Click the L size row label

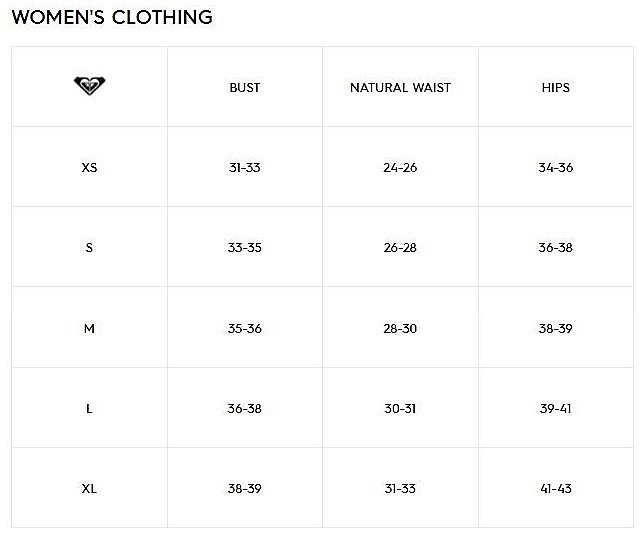click(x=89, y=408)
